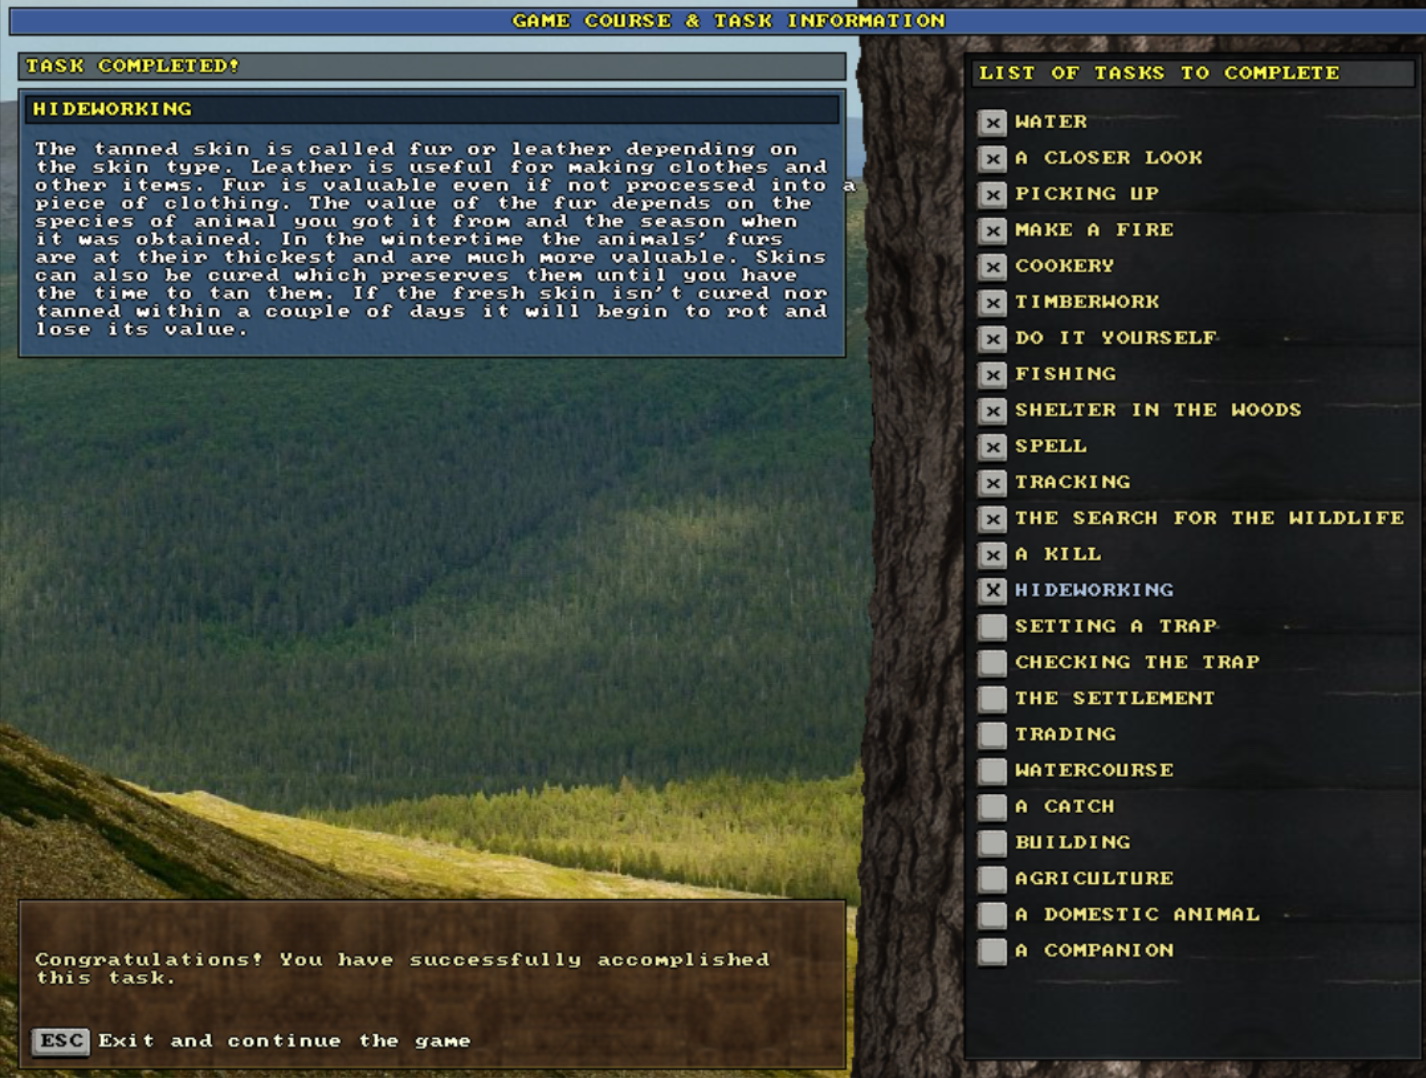Choose The Search for the Wildlife task
Image resolution: width=1426 pixels, height=1078 pixels.
(1208, 518)
